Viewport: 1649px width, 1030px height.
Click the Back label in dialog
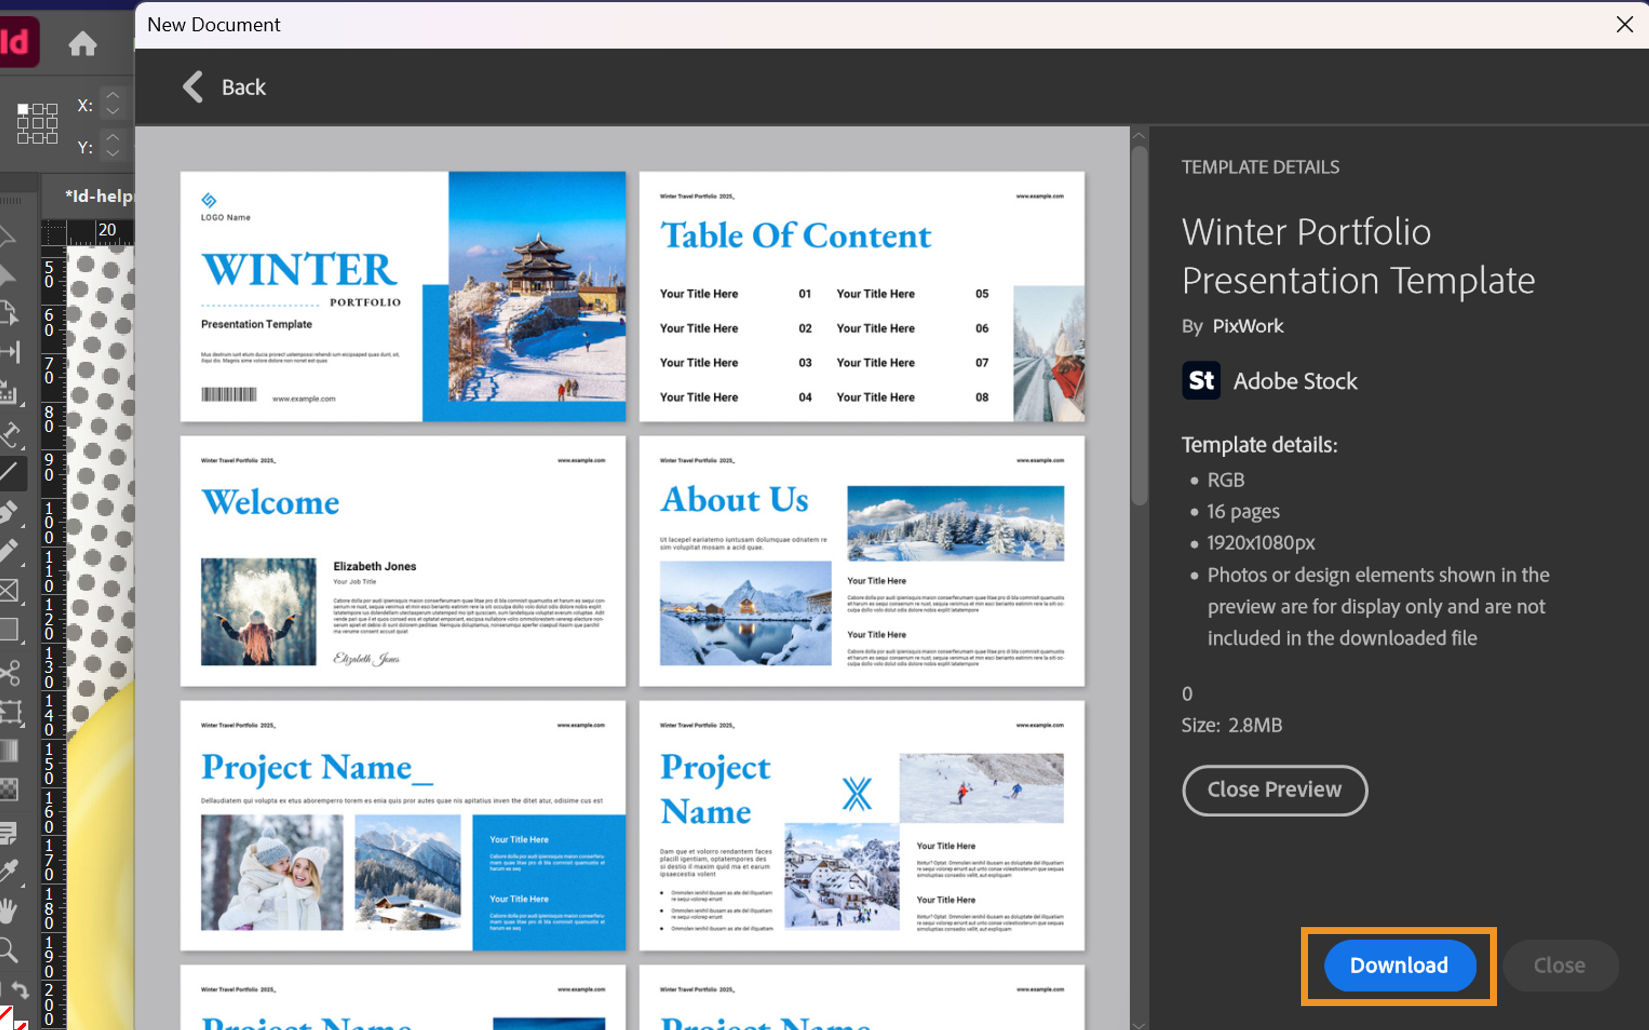(243, 87)
